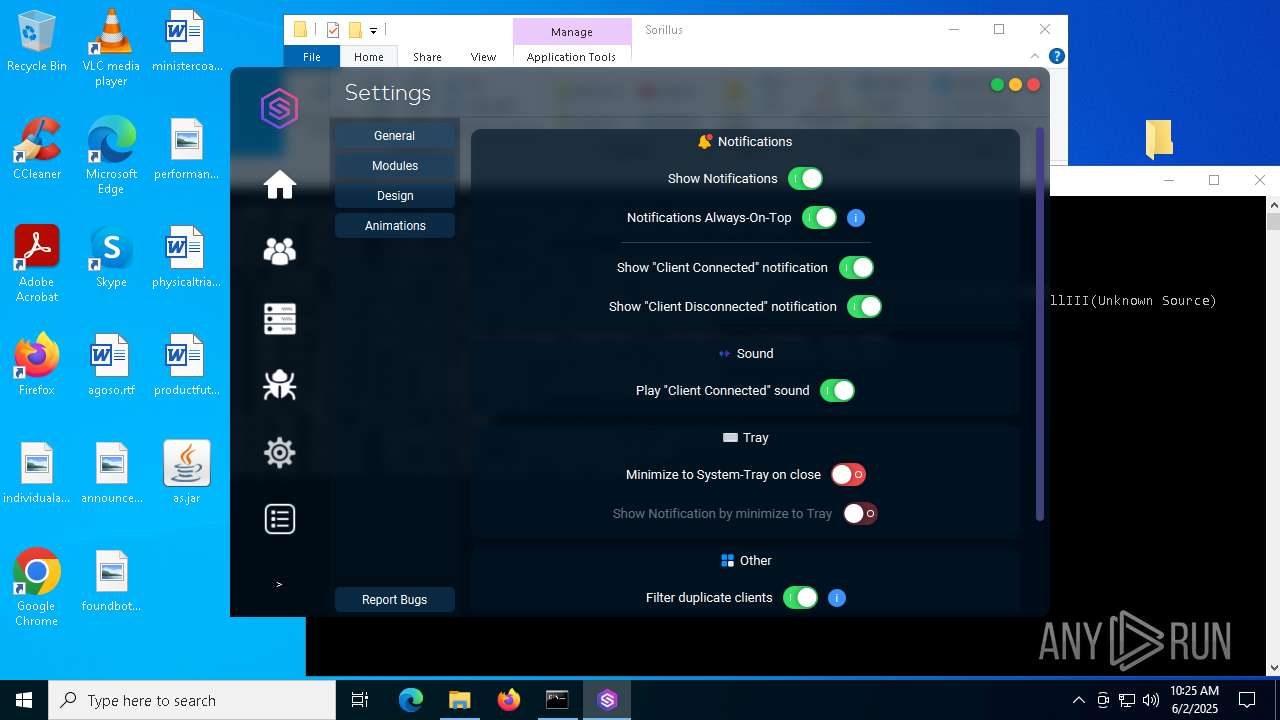Screen dimensions: 1280x720
Task: Toggle Show Notifications switch
Action: [x=805, y=179]
